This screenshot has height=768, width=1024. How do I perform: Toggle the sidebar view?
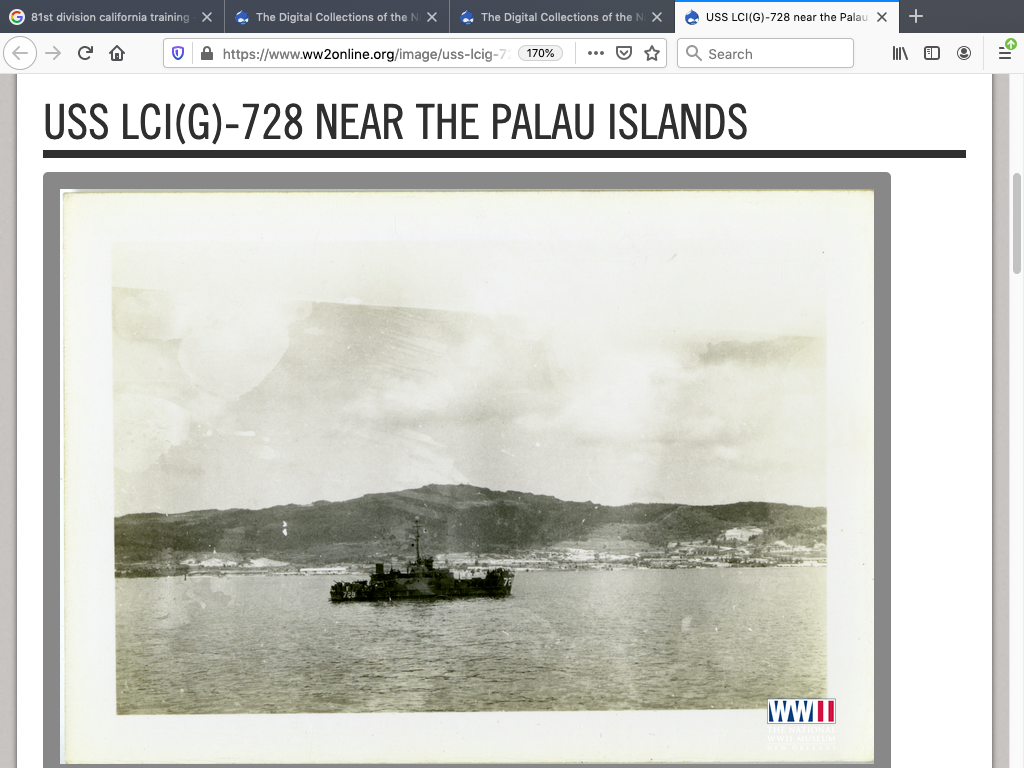tap(932, 54)
